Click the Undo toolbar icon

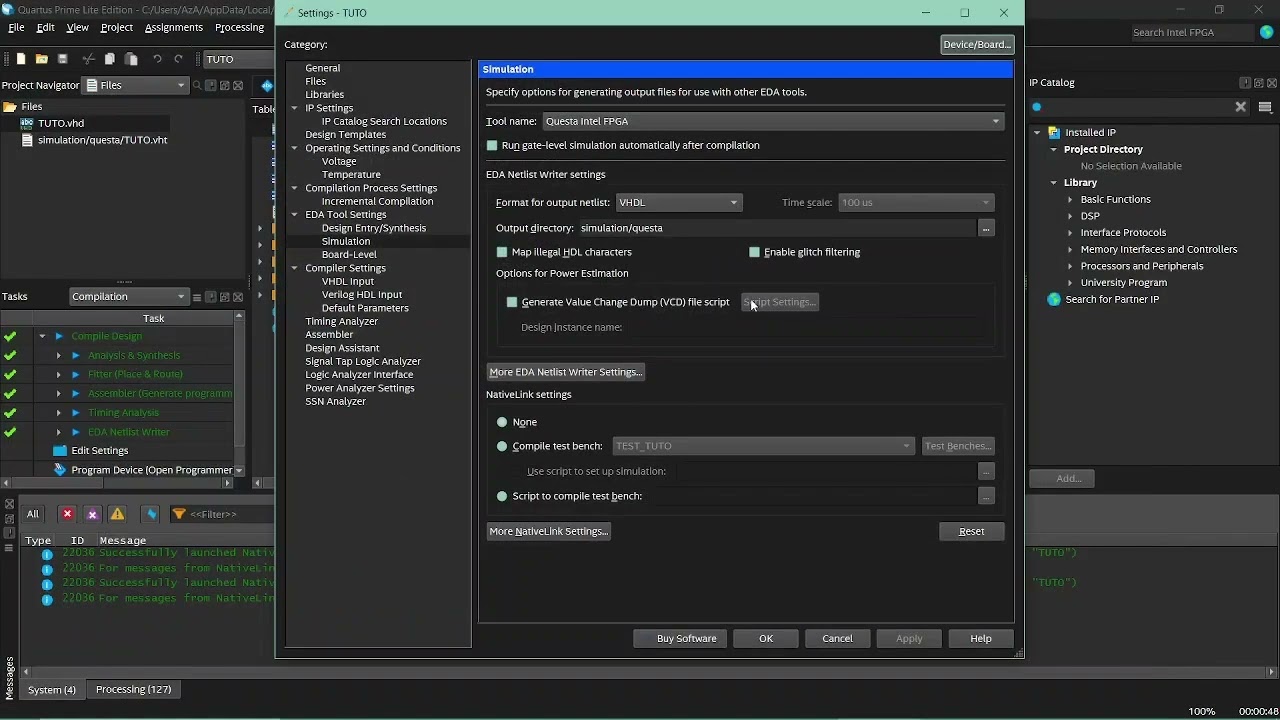tap(157, 59)
